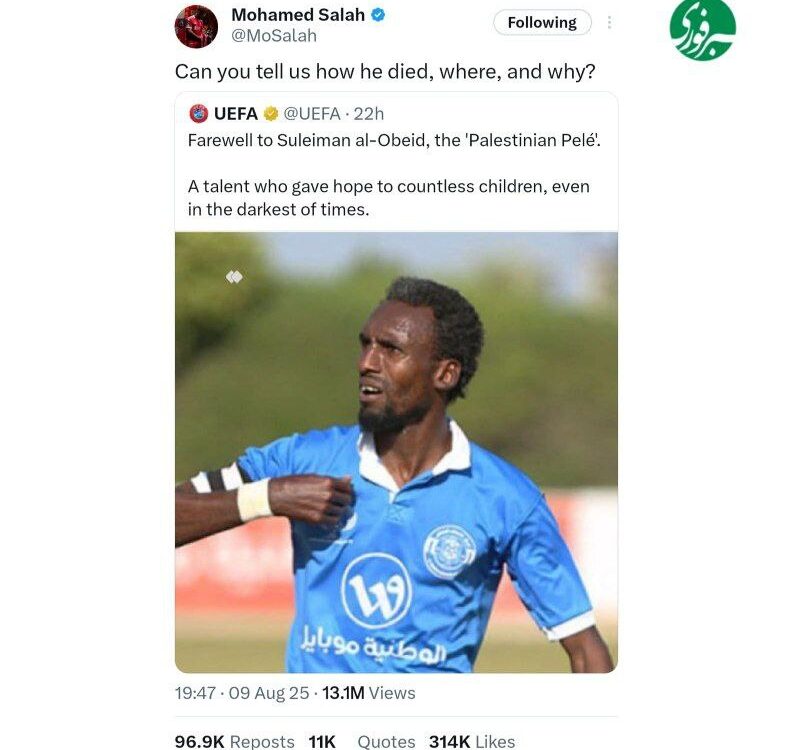Toggle the Following button
The height and width of the screenshot is (750, 793).
point(542,22)
